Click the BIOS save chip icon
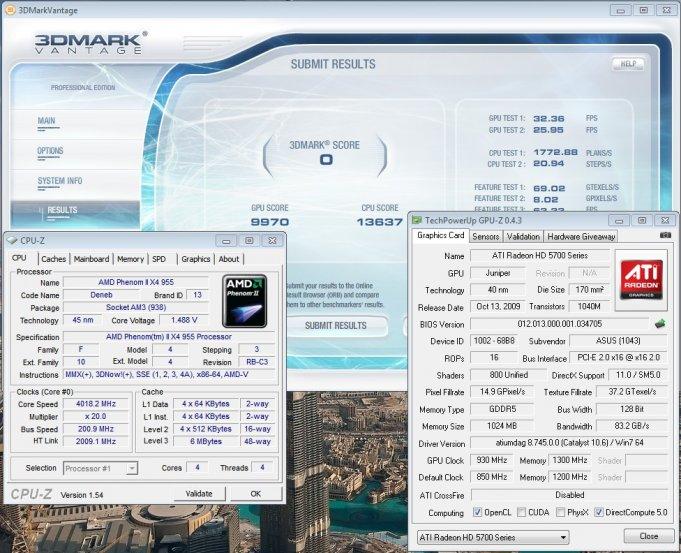This screenshot has width=681, height=553. coord(660,324)
